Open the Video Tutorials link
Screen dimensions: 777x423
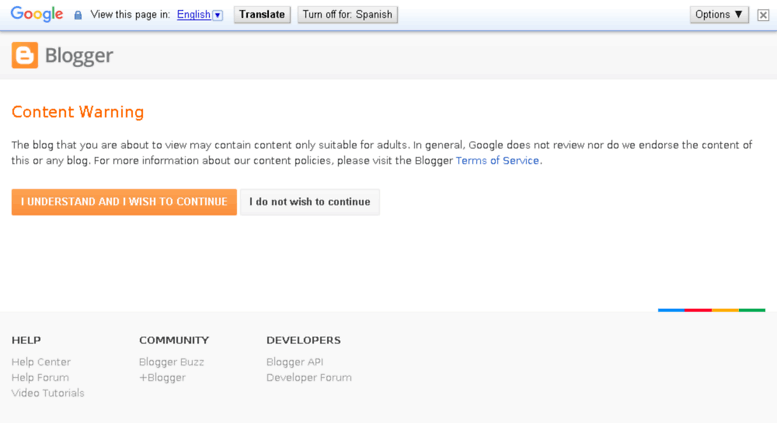48,393
